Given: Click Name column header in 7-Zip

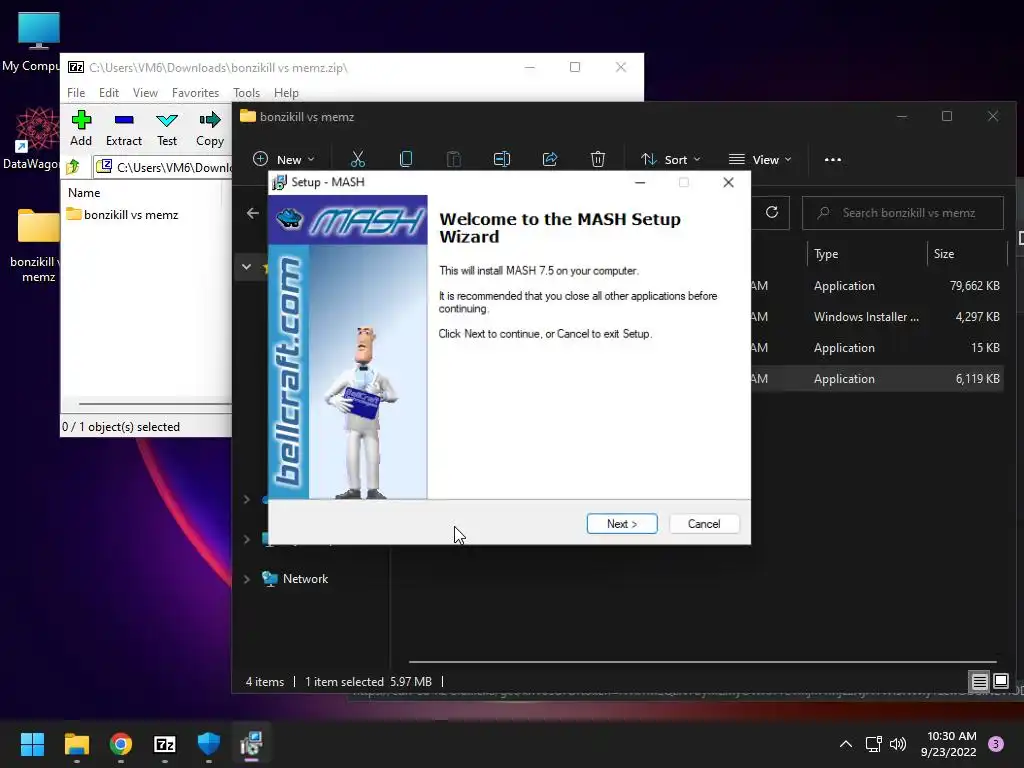Looking at the screenshot, I should (84, 193).
